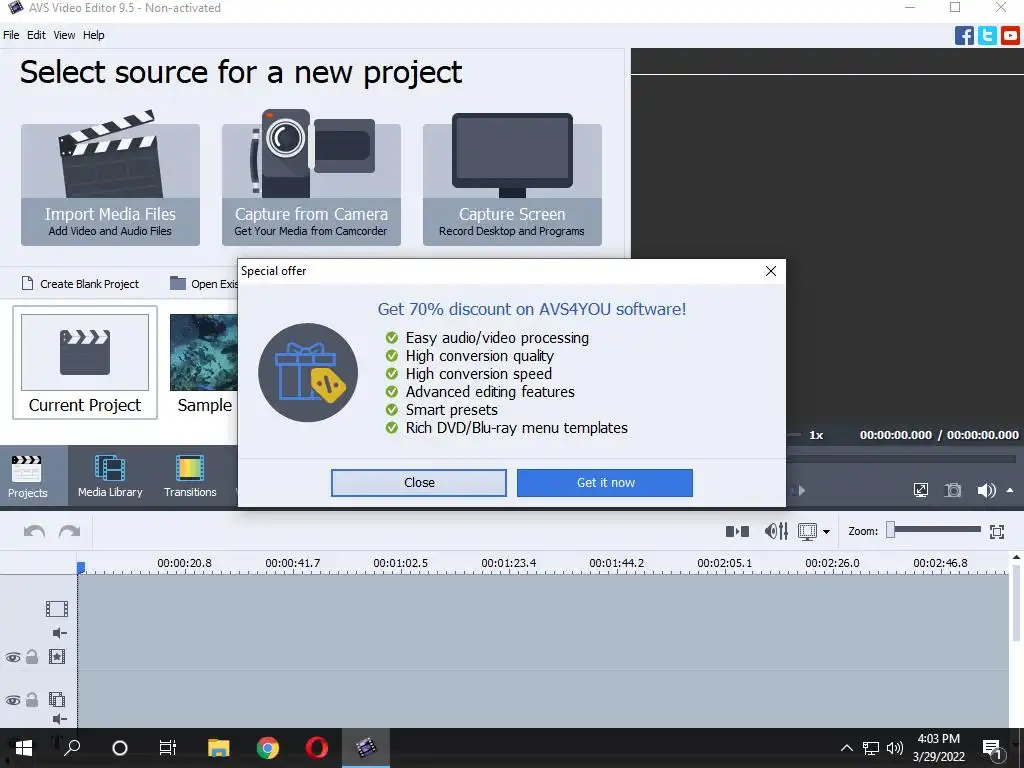Open the Media Library section
This screenshot has height=768, width=1024.
[110, 476]
